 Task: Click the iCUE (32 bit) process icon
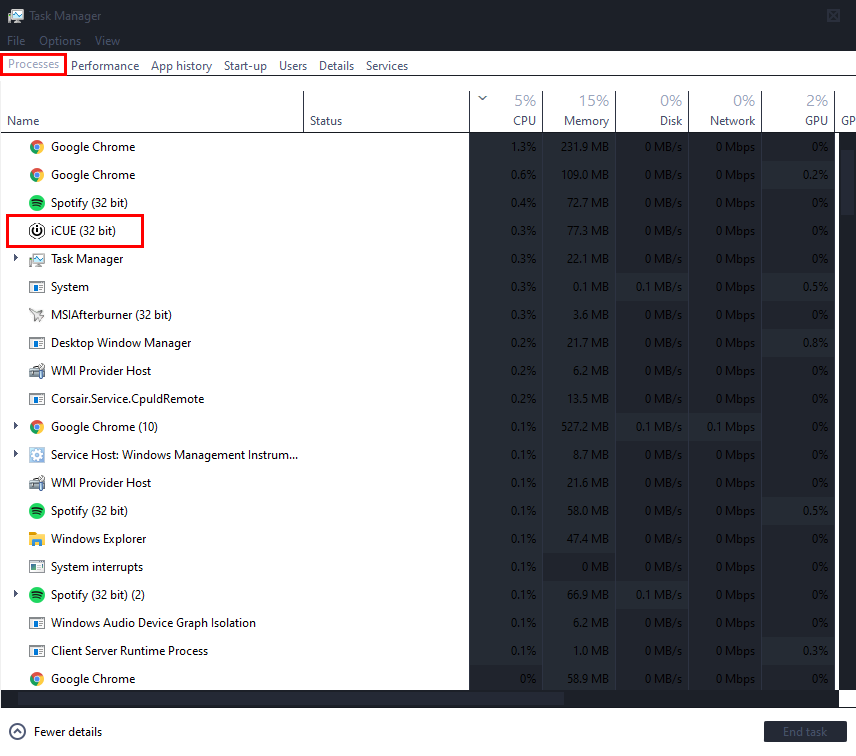(x=37, y=231)
